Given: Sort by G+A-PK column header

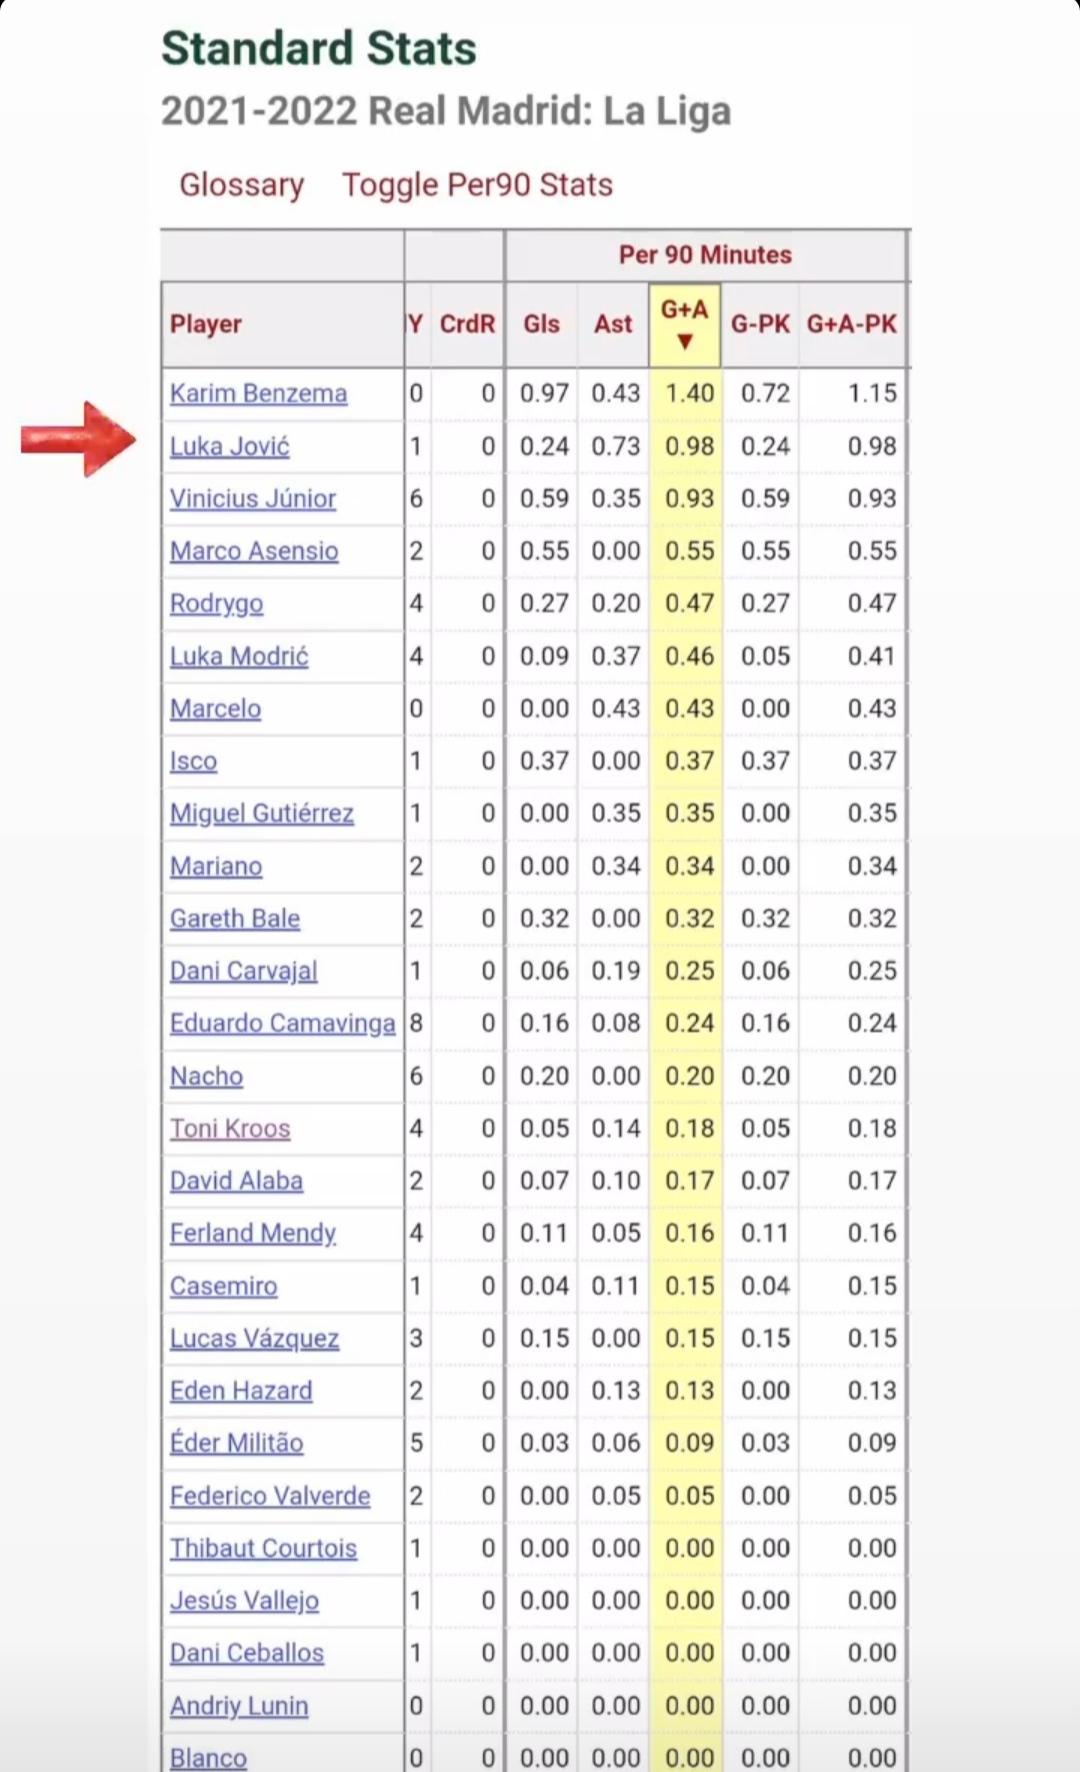Looking at the screenshot, I should (x=852, y=324).
